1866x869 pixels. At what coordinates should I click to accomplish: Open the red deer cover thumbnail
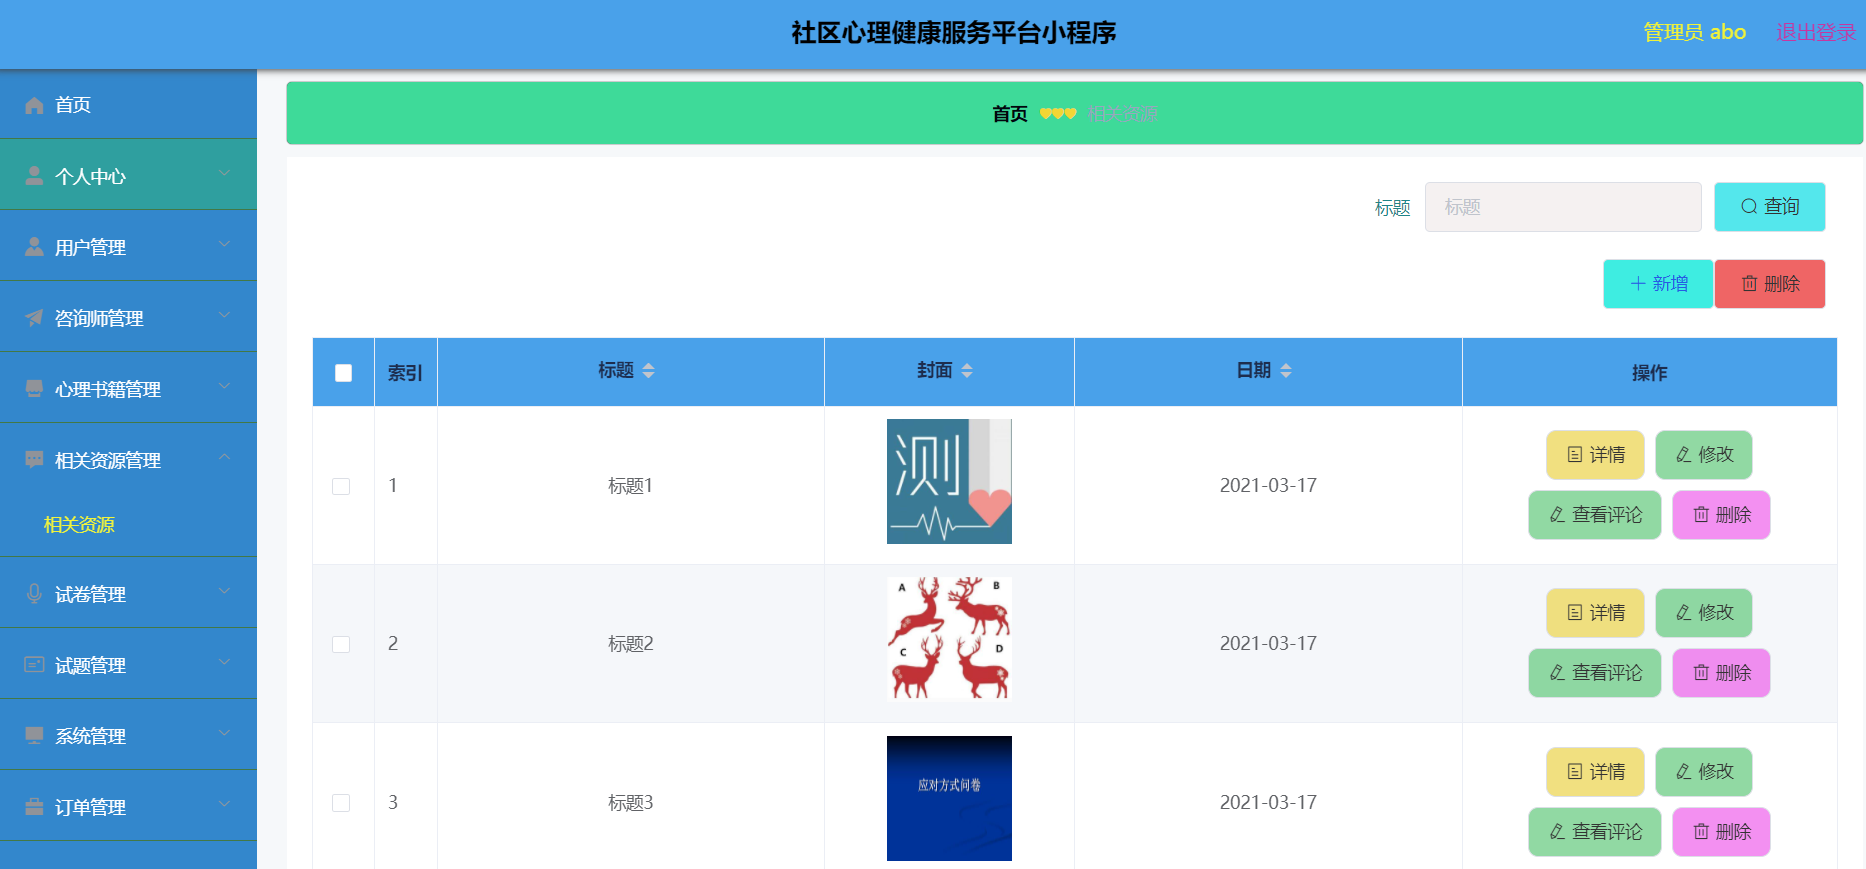pos(949,639)
